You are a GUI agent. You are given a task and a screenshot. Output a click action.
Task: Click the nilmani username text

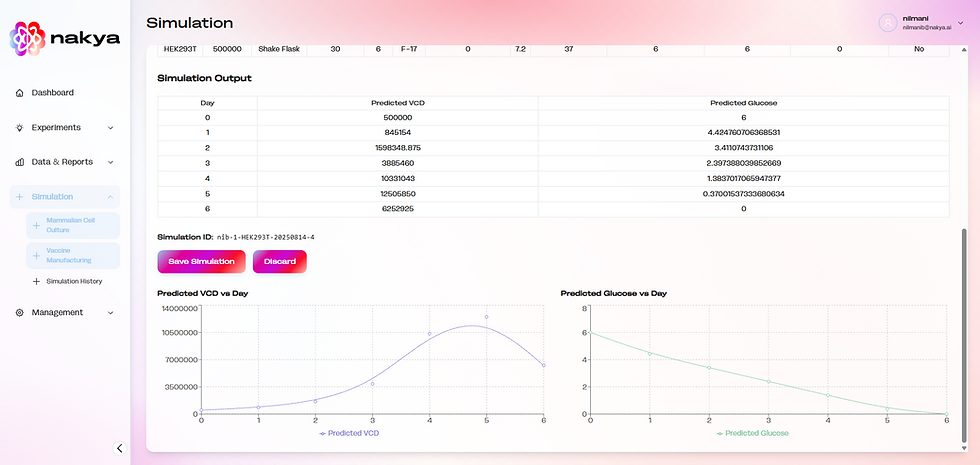914,19
